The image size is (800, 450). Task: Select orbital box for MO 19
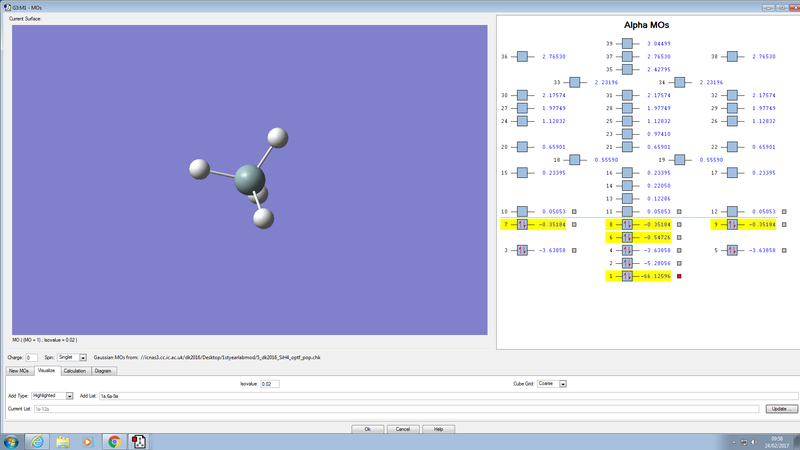[x=680, y=160]
